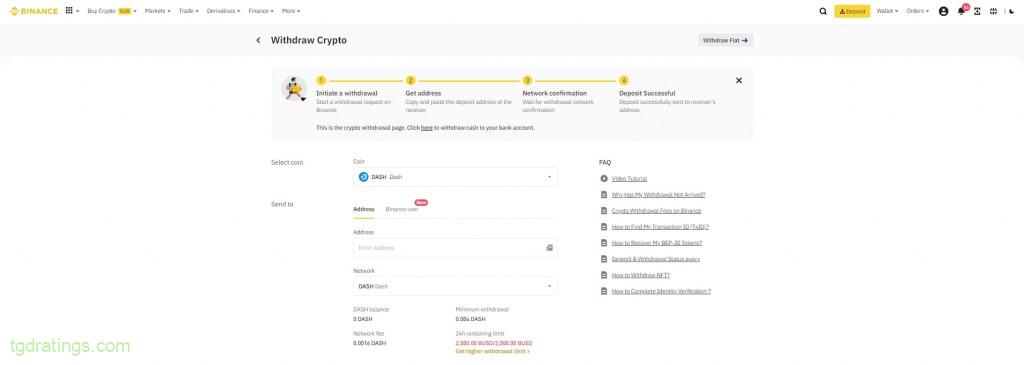
Task: Open More menu
Action: [x=291, y=11]
